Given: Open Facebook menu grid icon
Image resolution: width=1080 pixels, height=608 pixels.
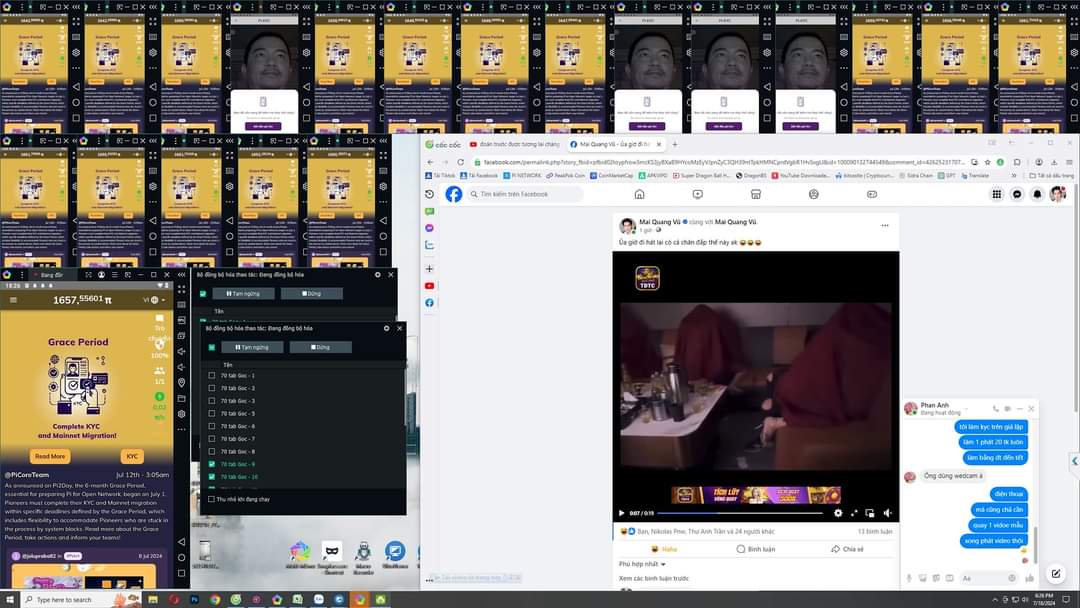Looking at the screenshot, I should [996, 194].
